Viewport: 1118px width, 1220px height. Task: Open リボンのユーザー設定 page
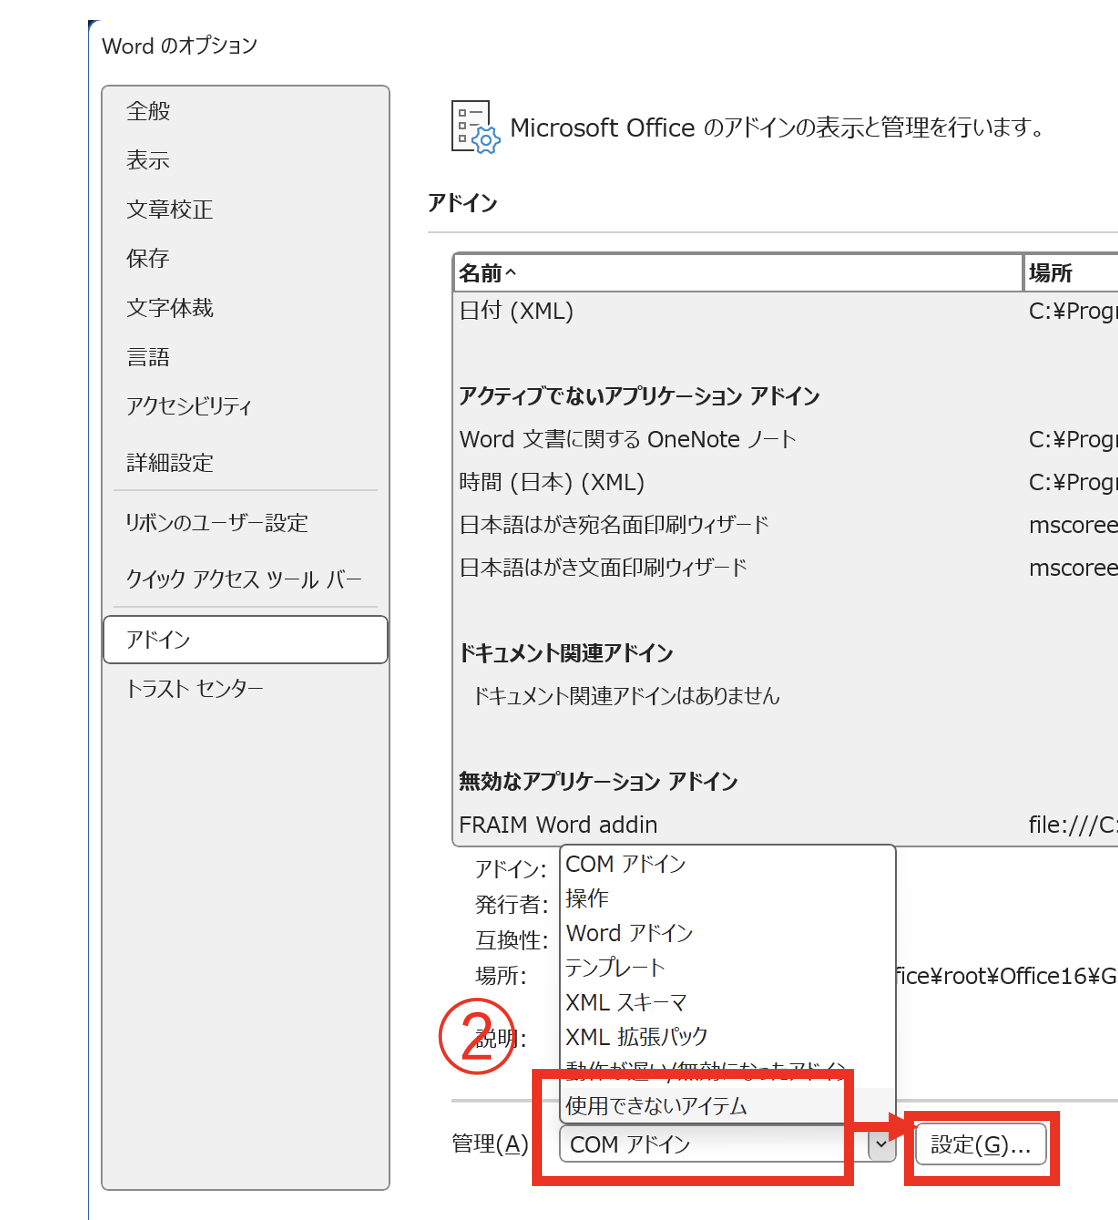tap(217, 523)
